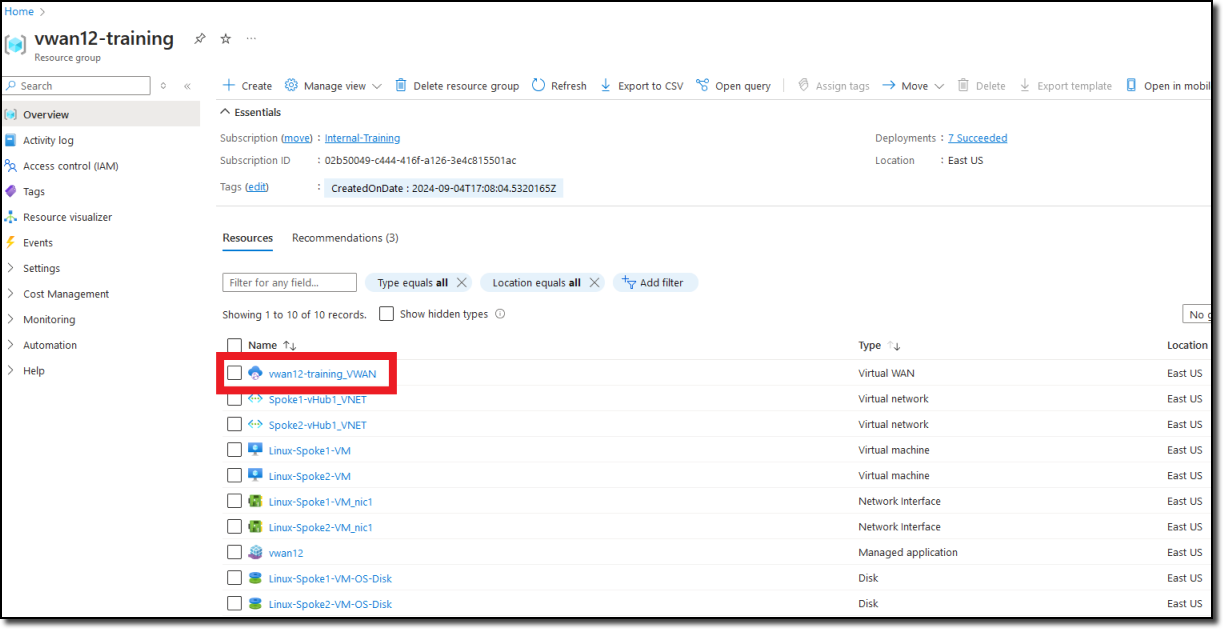Click Assign tags in the toolbar
1223x629 pixels.
833,86
